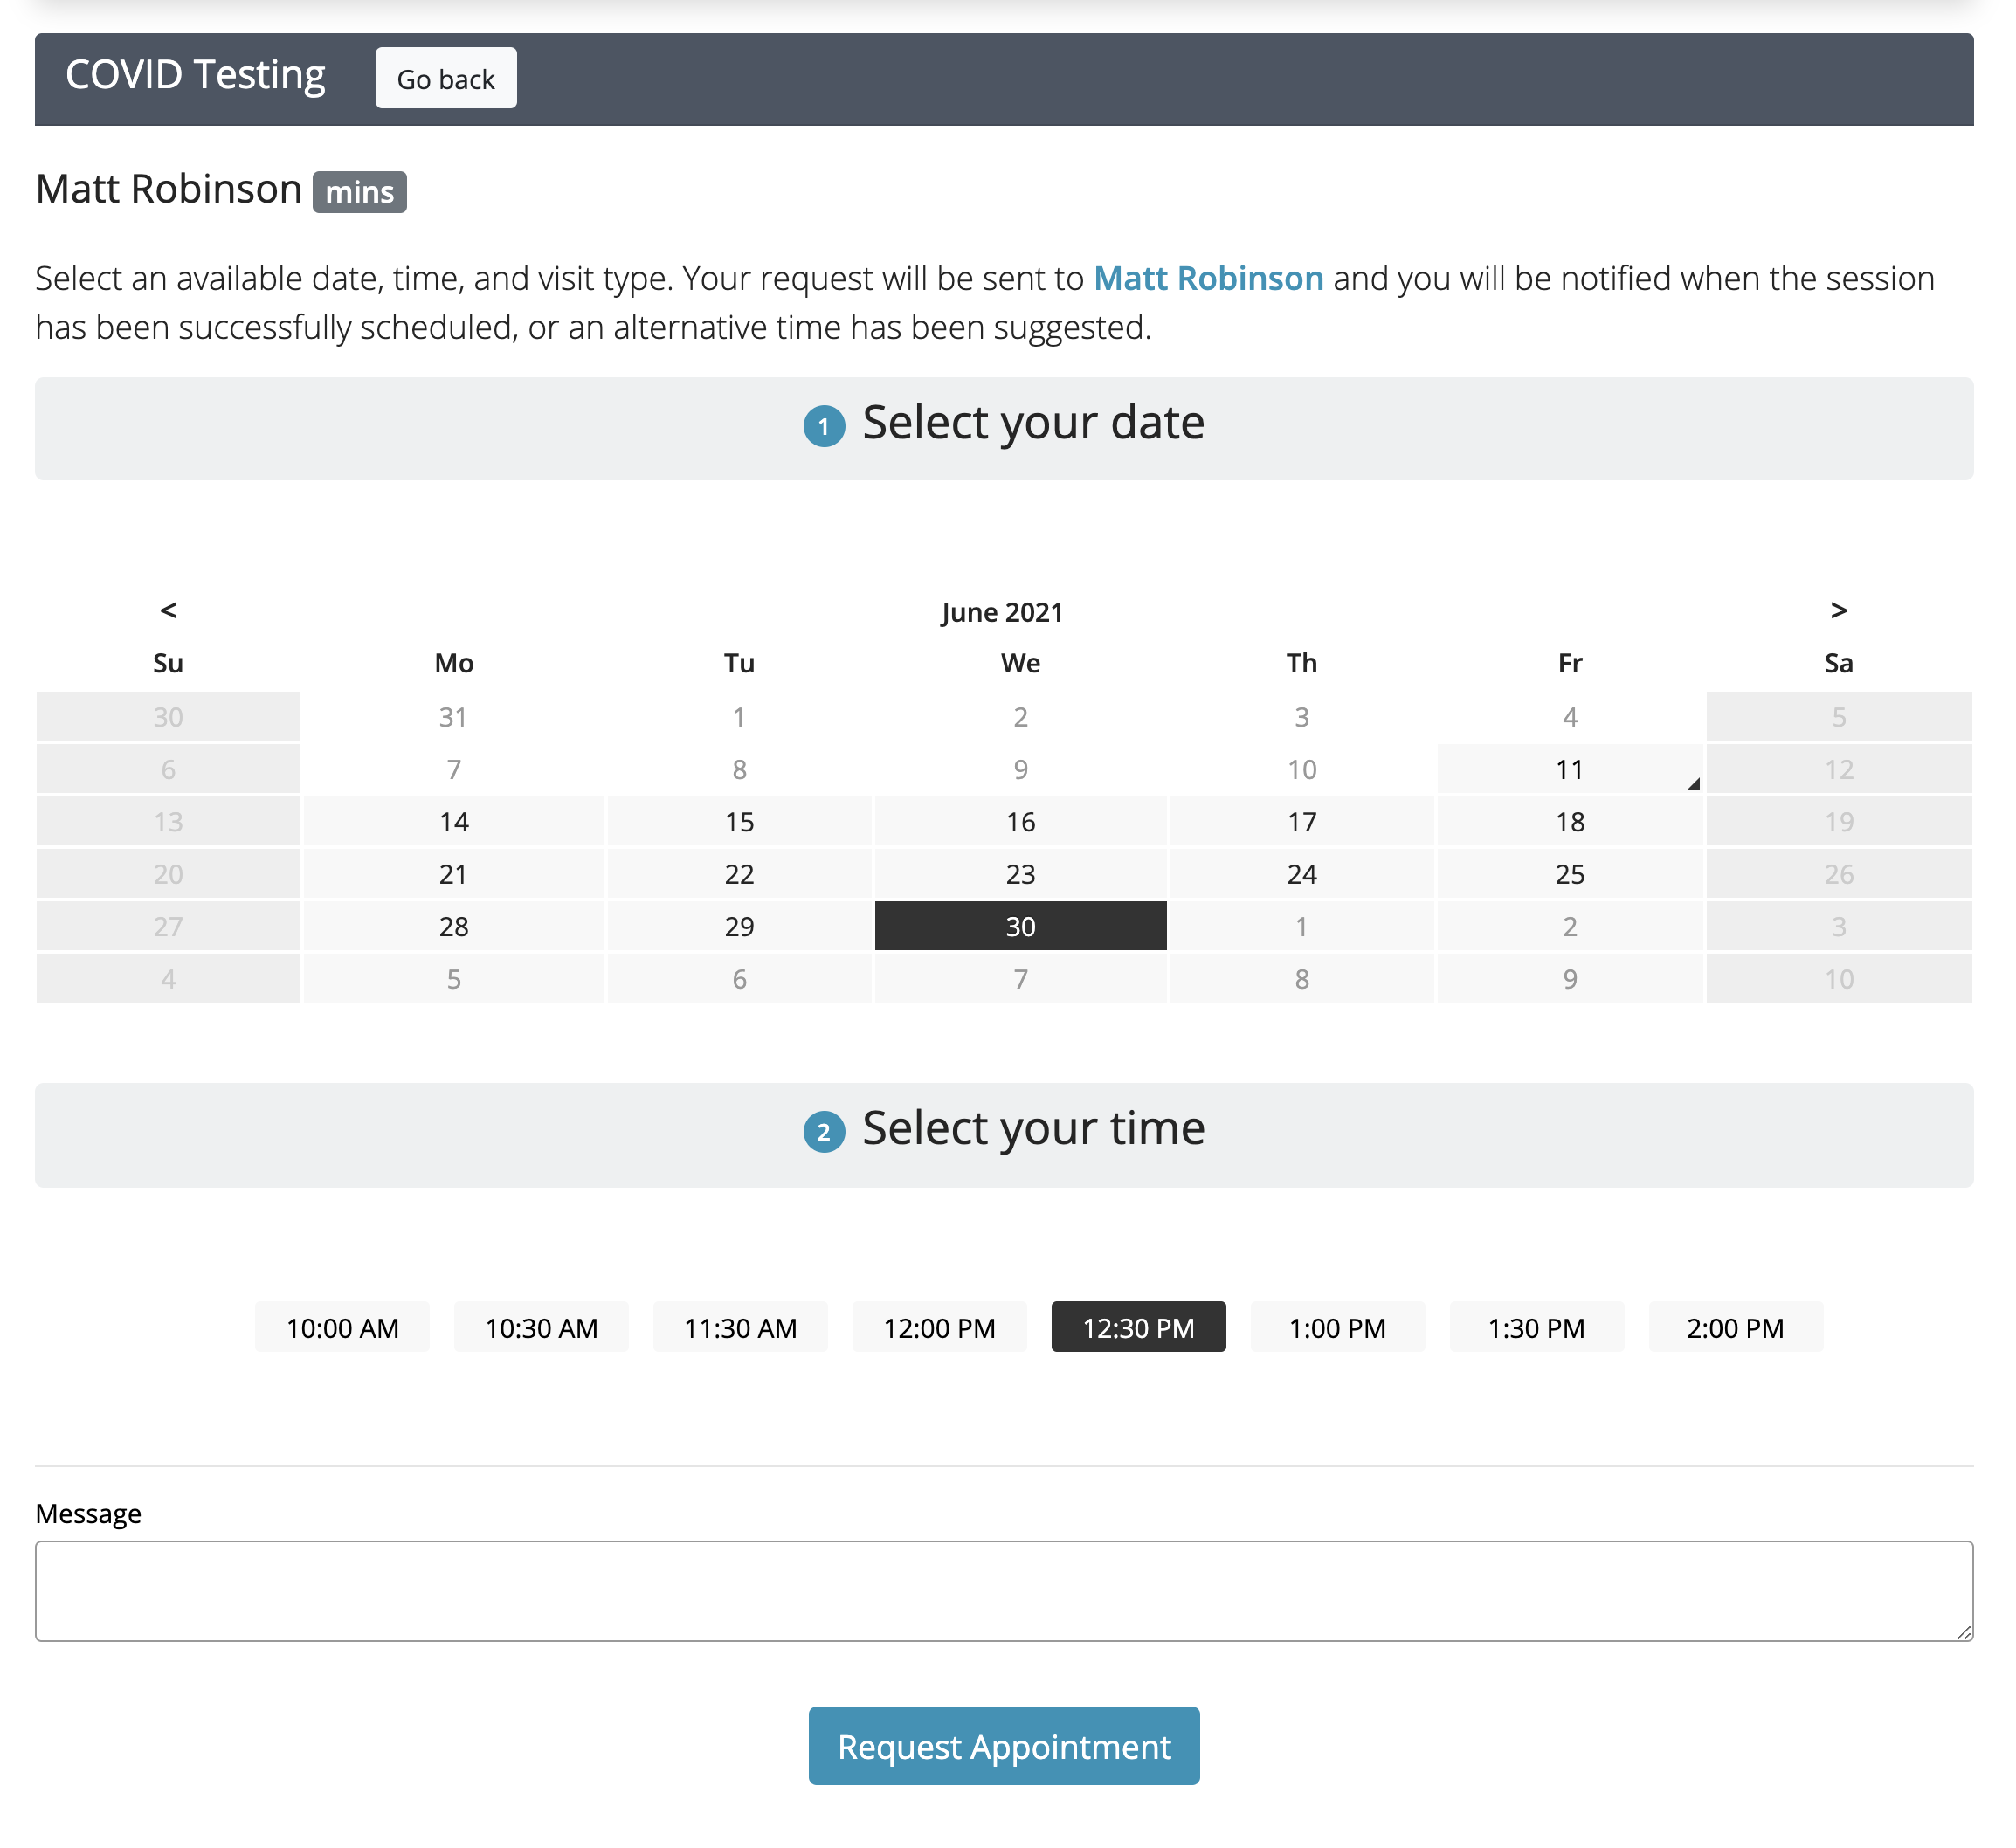
Task: Choose the 10:00 AM time slot
Action: 342,1328
